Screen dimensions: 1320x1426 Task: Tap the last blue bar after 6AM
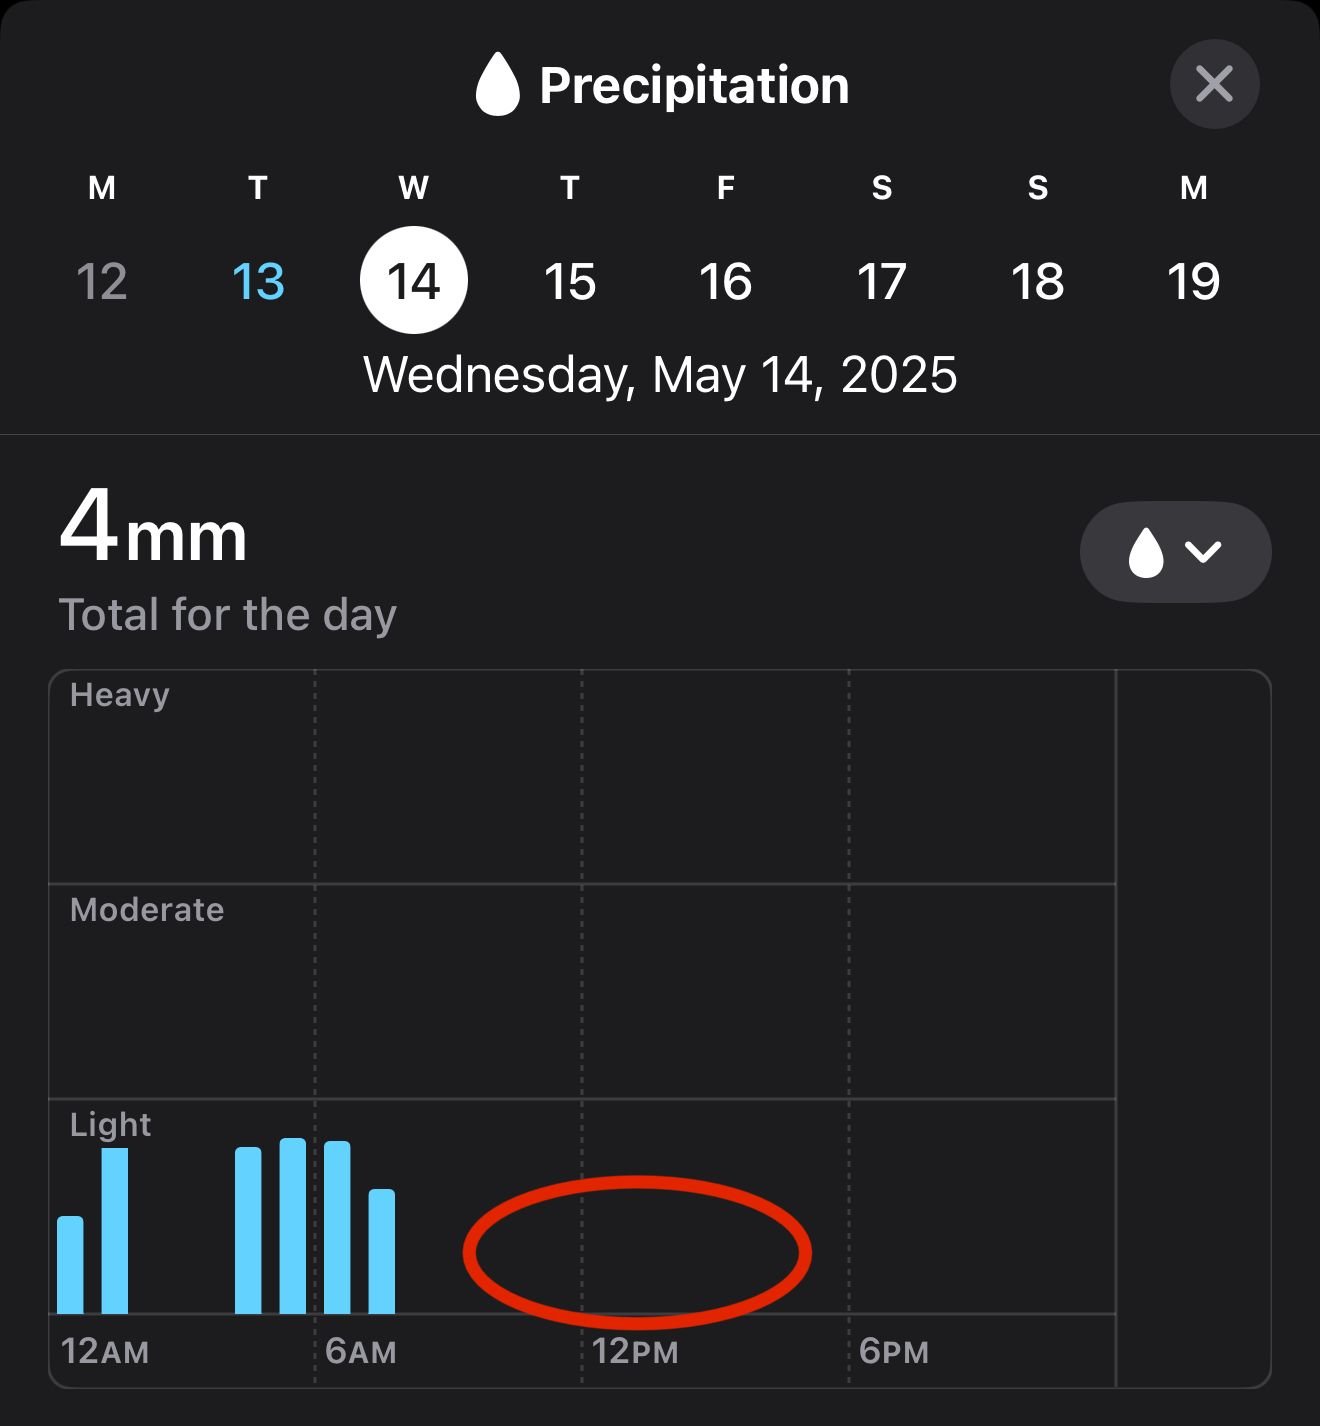382,1251
